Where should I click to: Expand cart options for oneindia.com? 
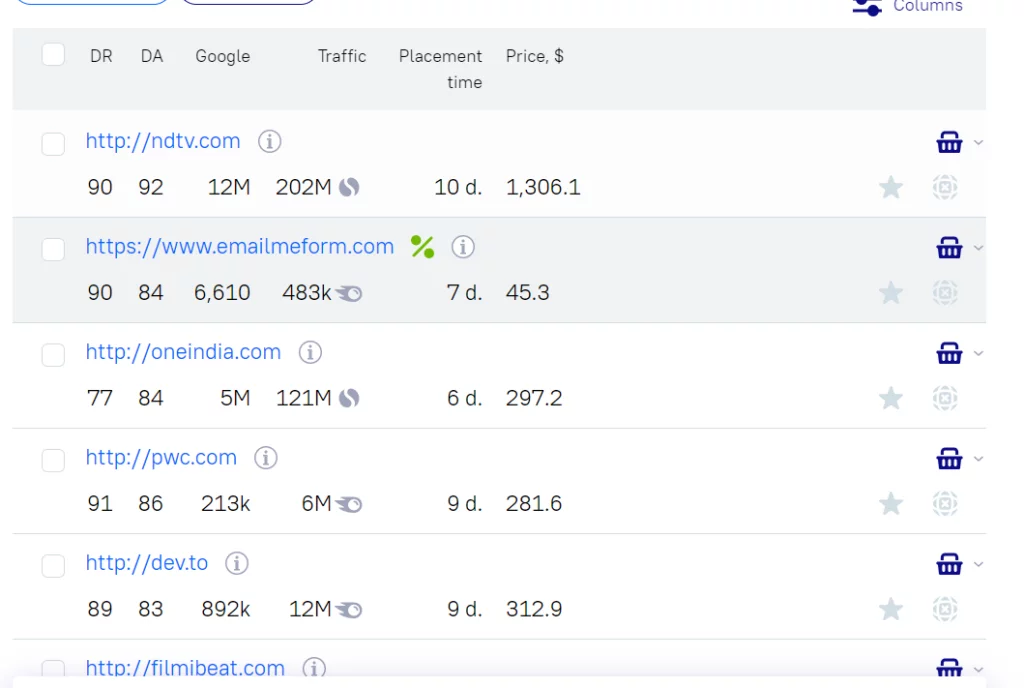978,354
